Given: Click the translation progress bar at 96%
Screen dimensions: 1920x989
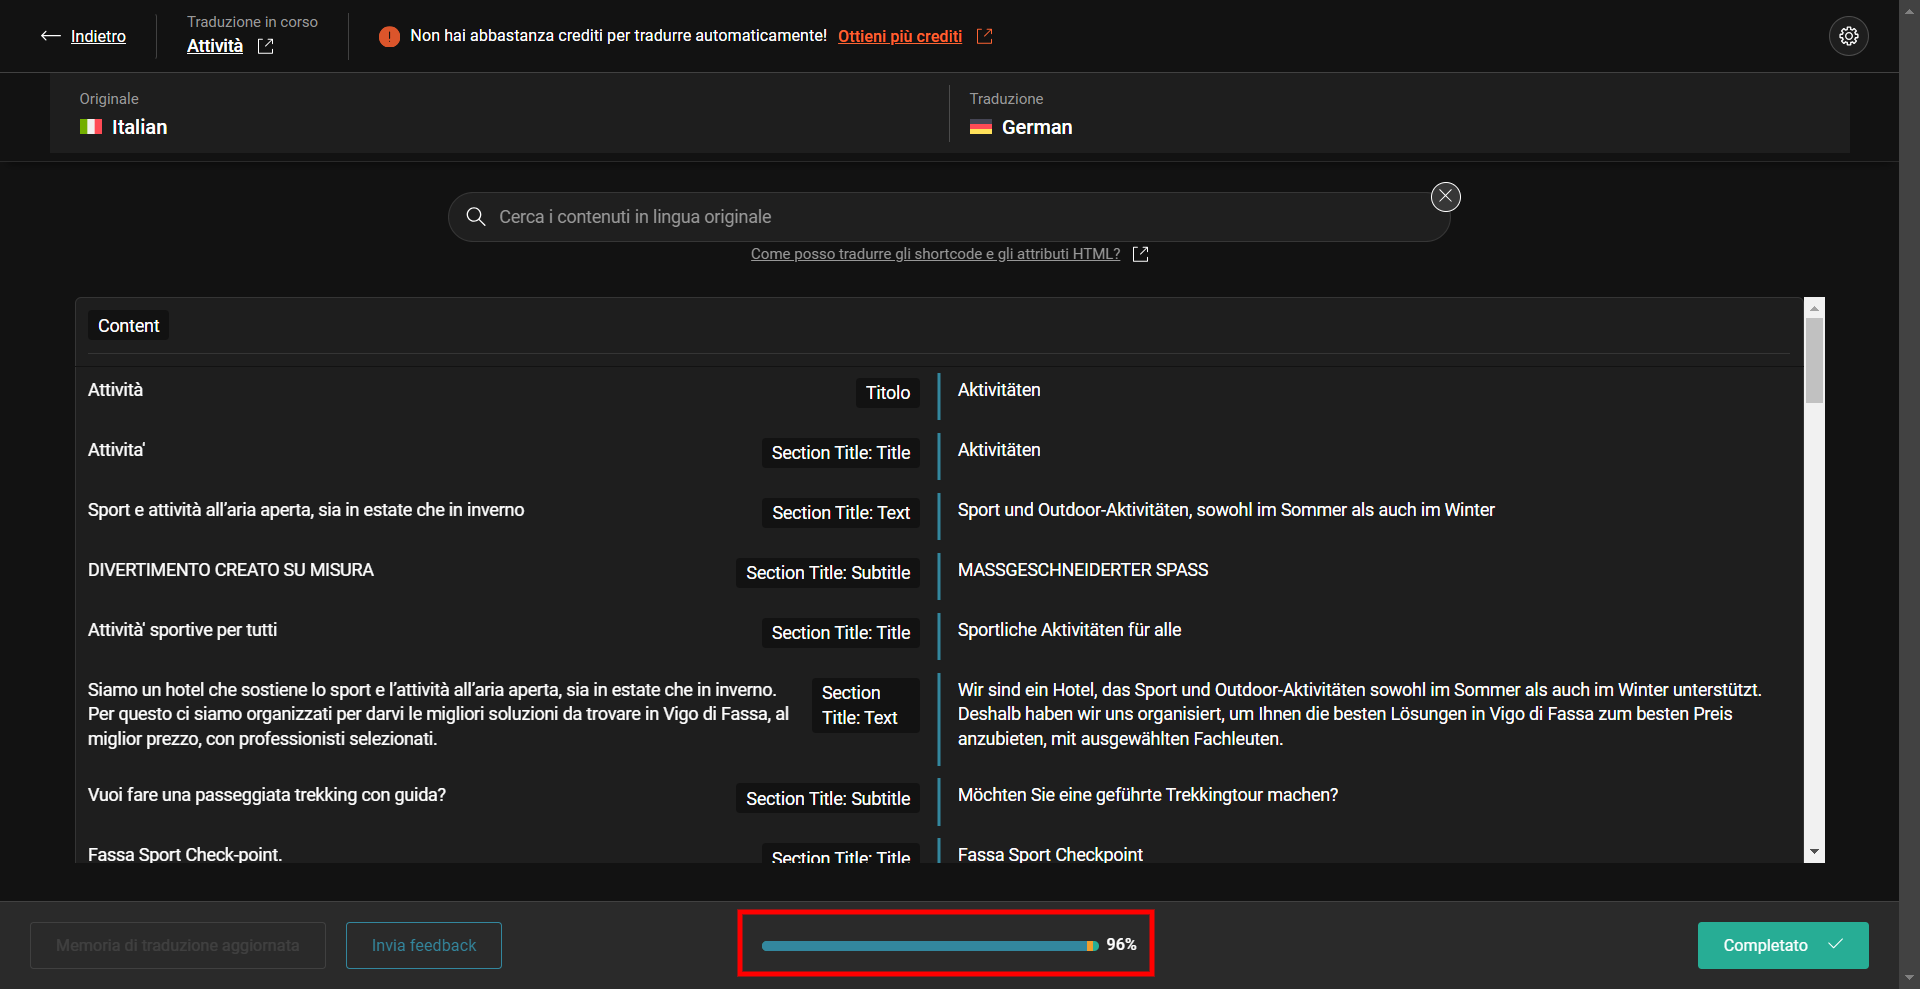Looking at the screenshot, I should [x=929, y=945].
